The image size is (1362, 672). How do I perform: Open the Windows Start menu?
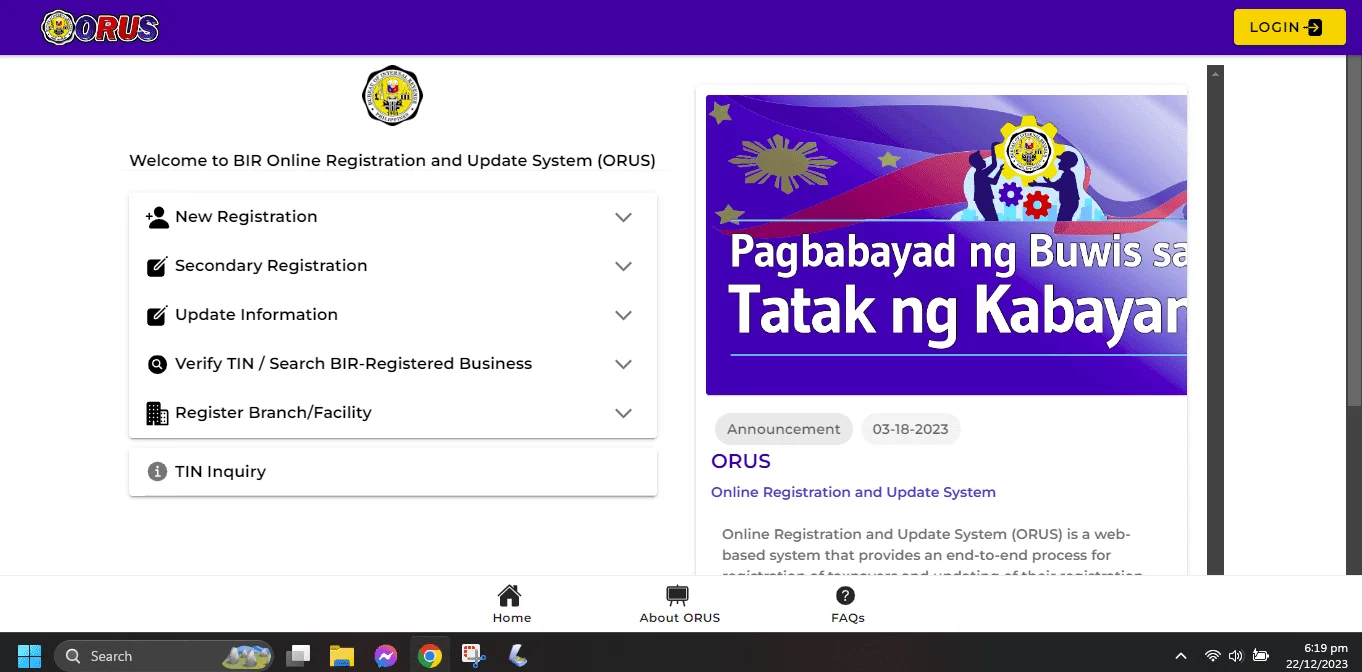tap(29, 656)
